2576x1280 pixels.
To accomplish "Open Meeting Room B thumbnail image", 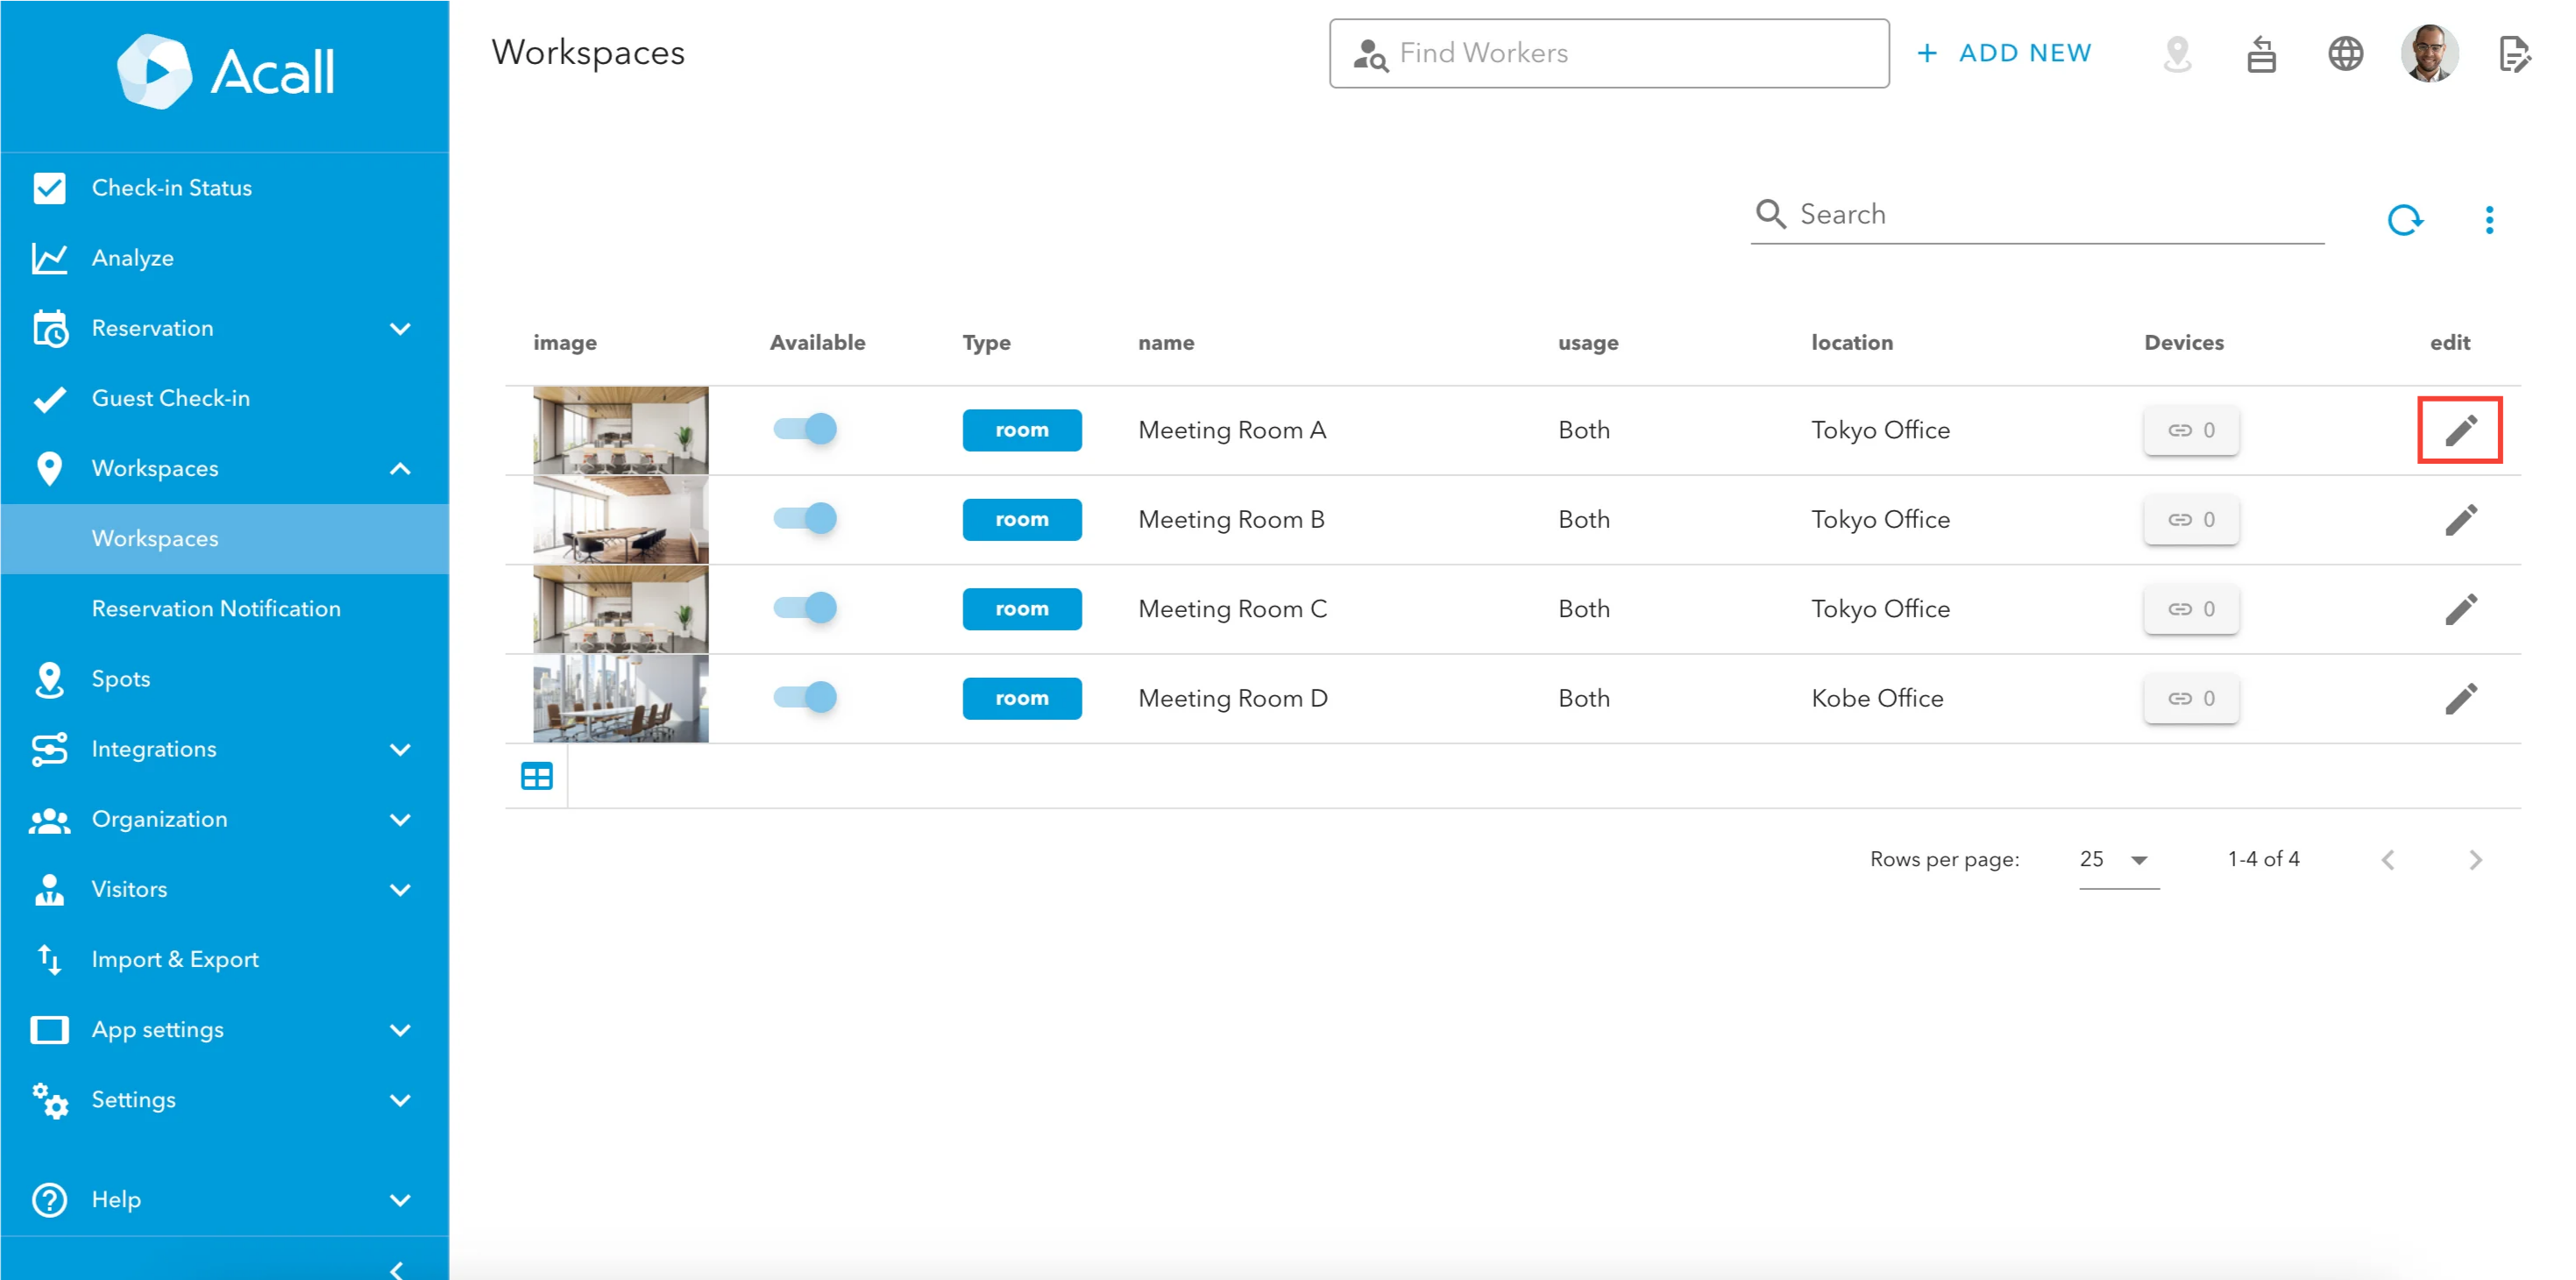I will pyautogui.click(x=620, y=520).
